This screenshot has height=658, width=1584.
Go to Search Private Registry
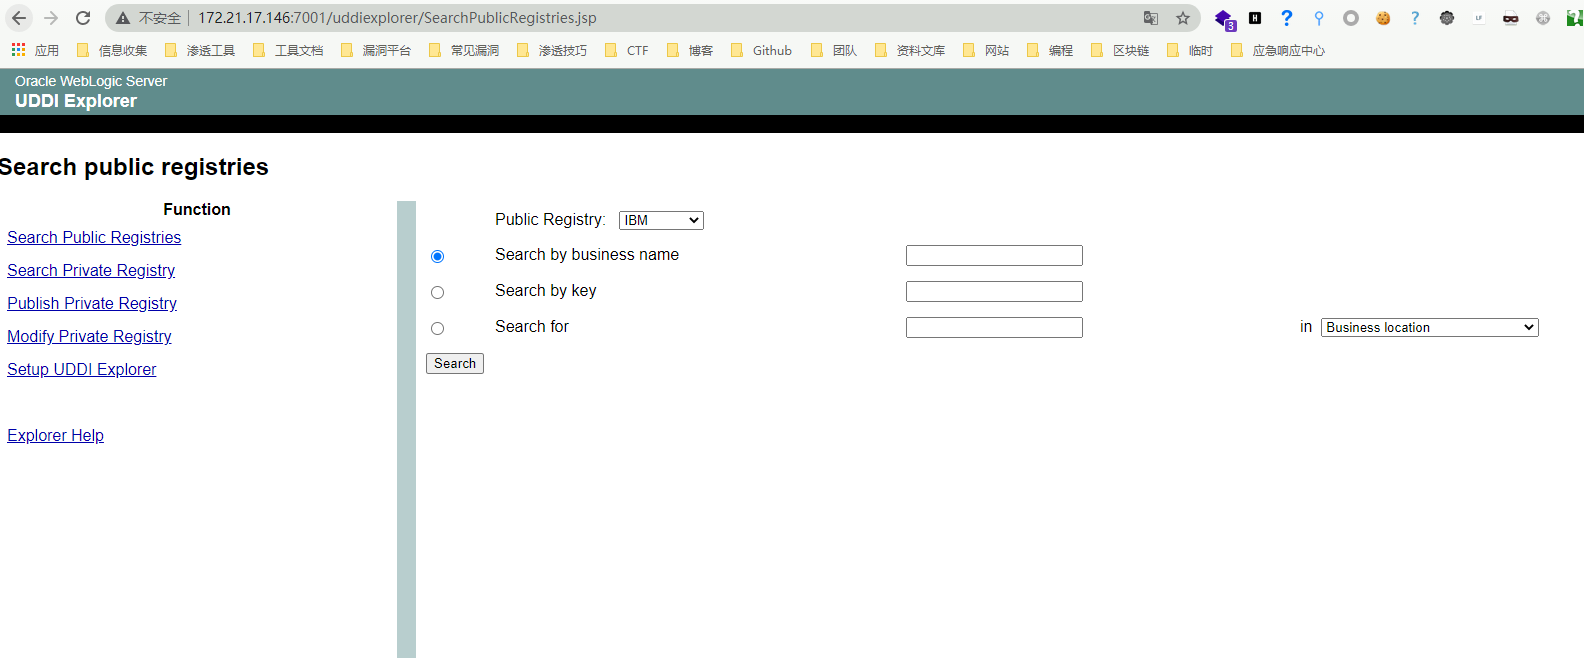91,270
